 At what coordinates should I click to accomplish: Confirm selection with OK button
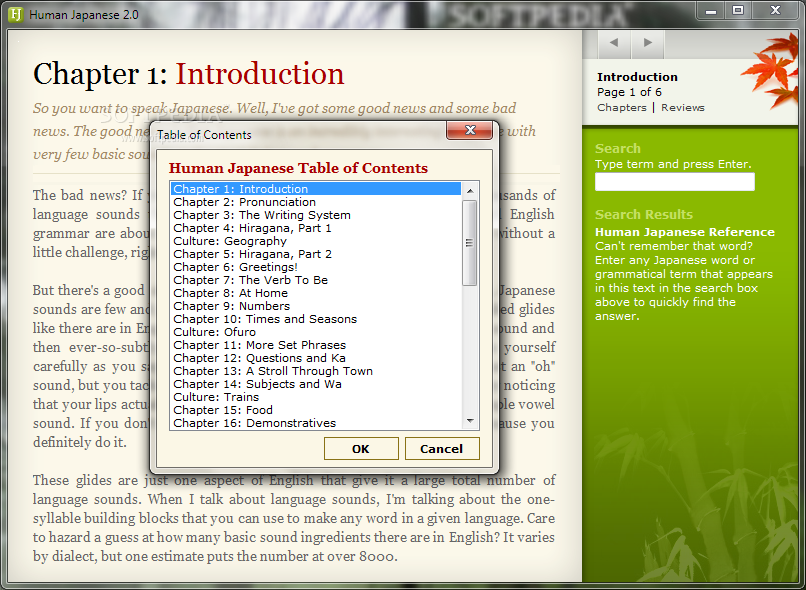tap(361, 449)
